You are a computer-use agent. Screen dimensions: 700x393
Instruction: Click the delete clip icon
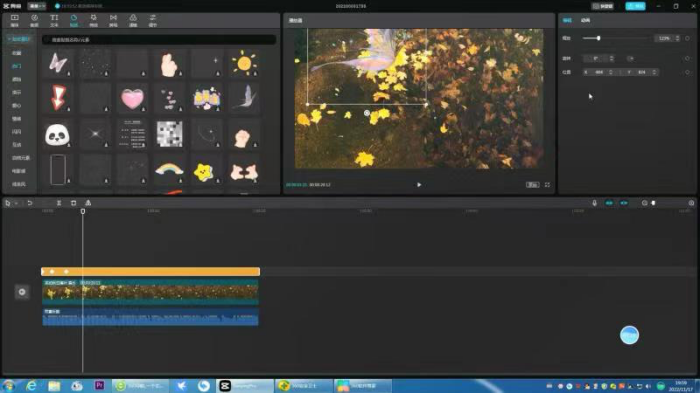[x=74, y=203]
